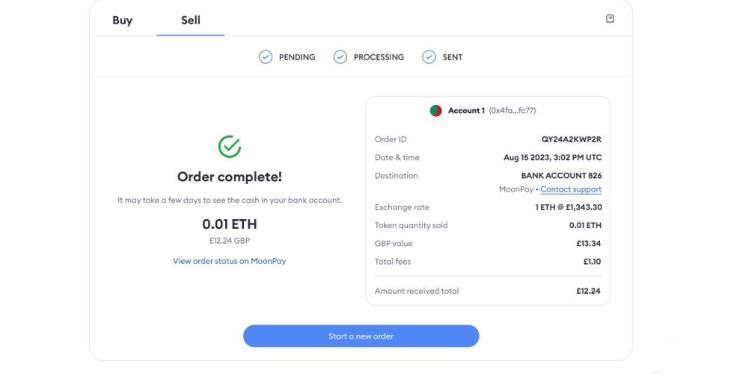The image size is (750, 382).
Task: Click the Amount received total £12.24
Action: pyautogui.click(x=588, y=291)
